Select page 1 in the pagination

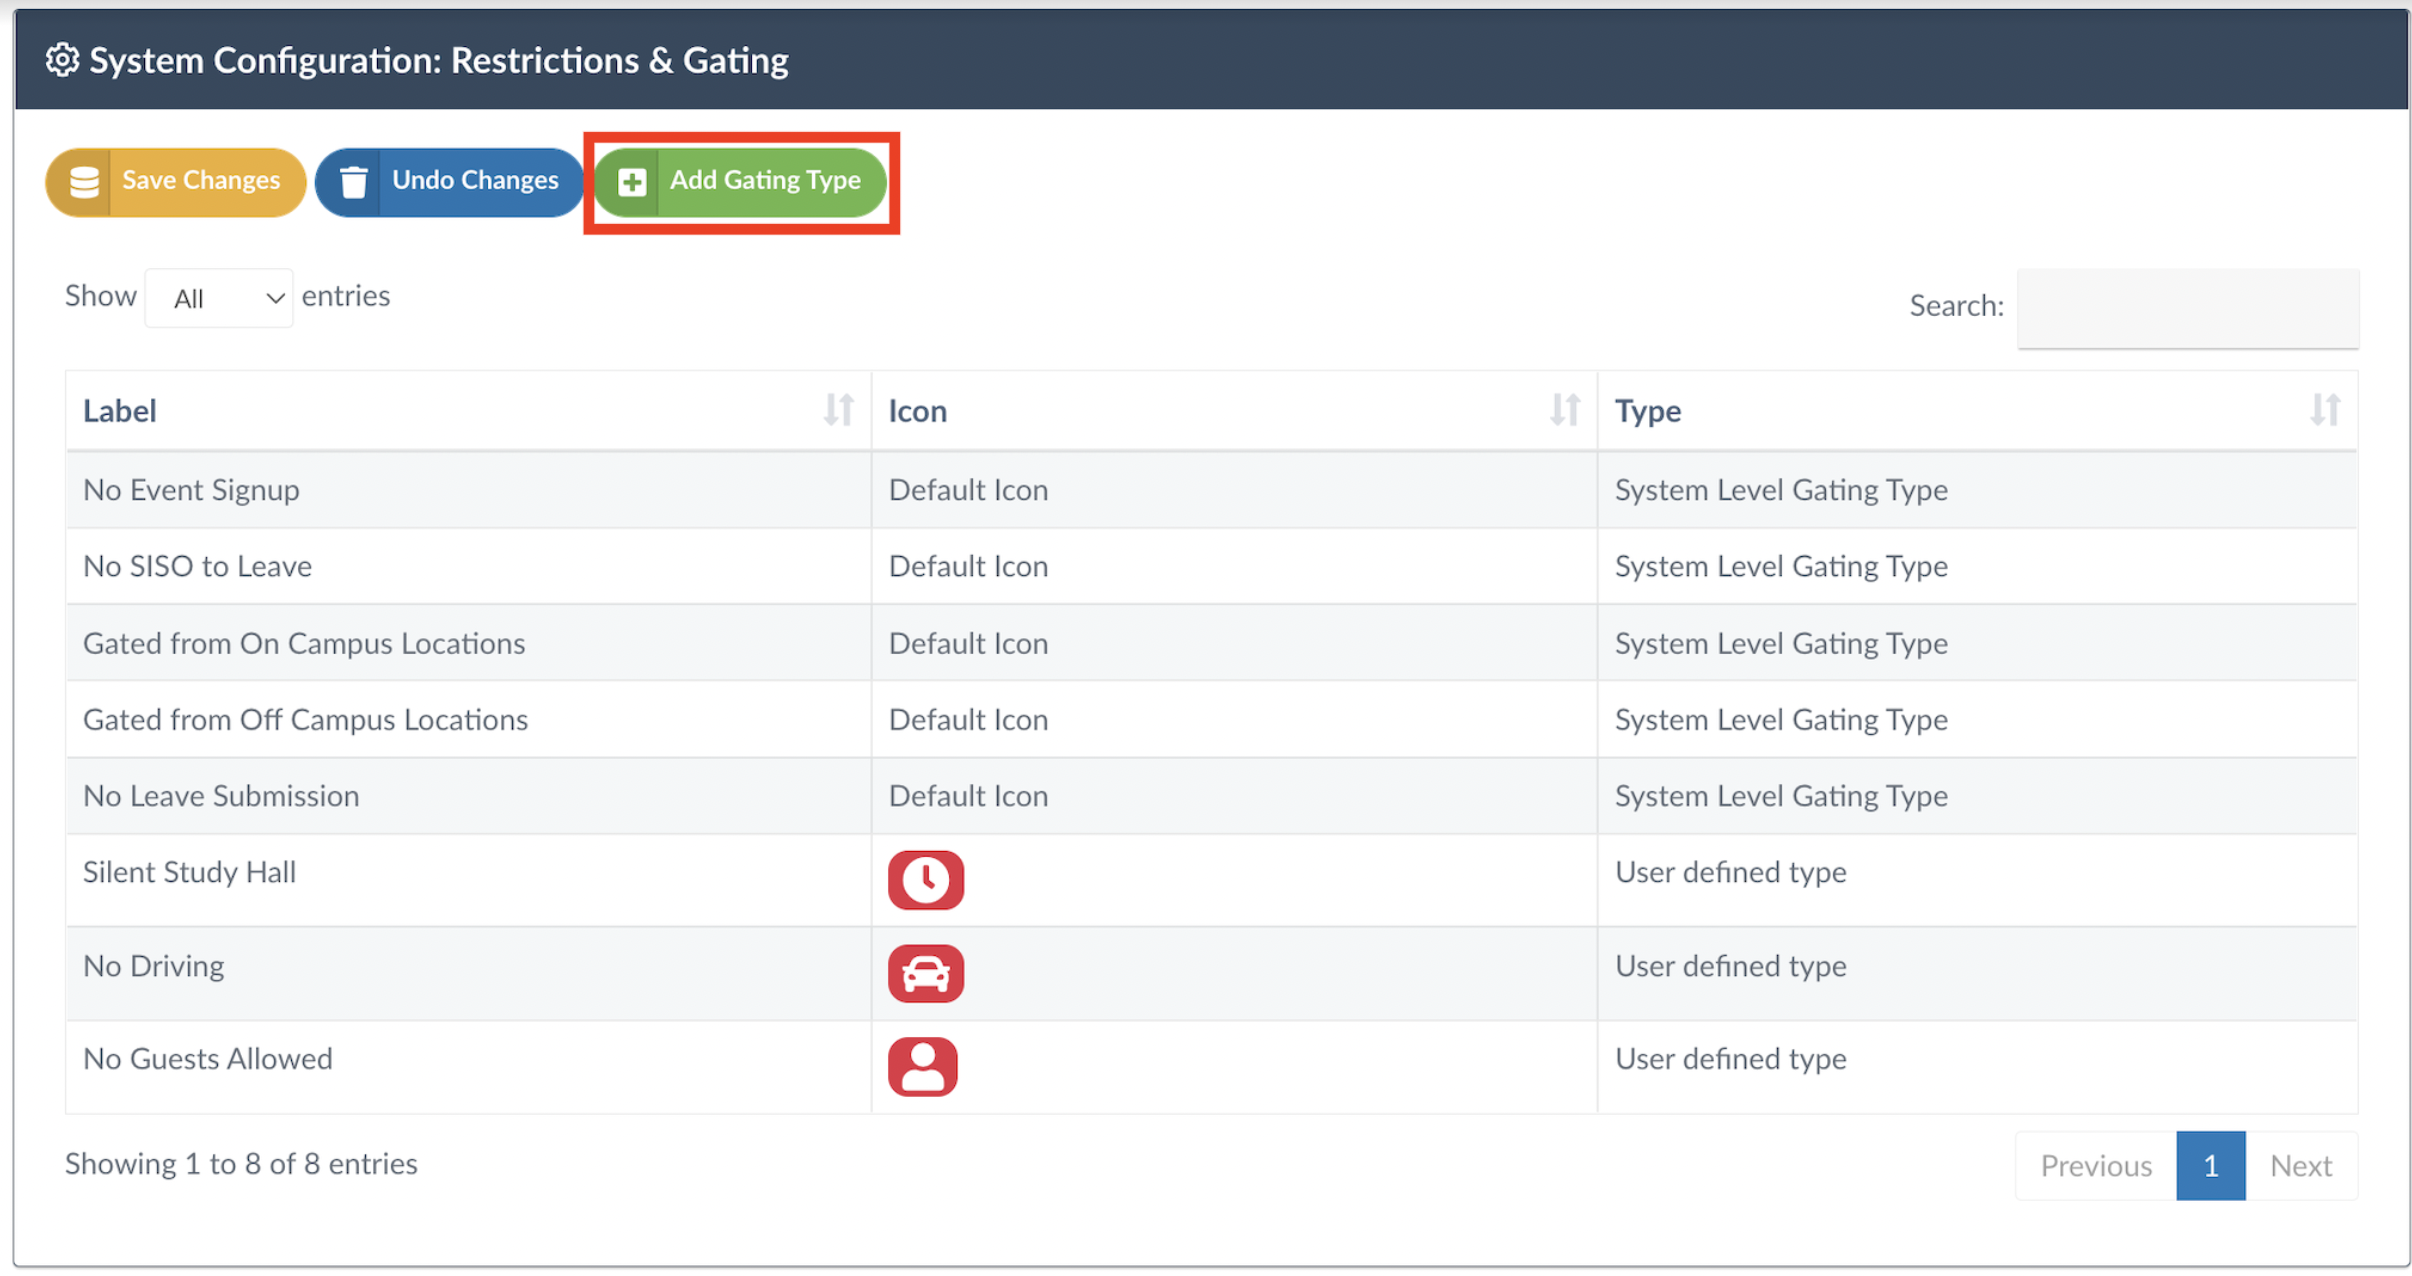tap(2210, 1165)
